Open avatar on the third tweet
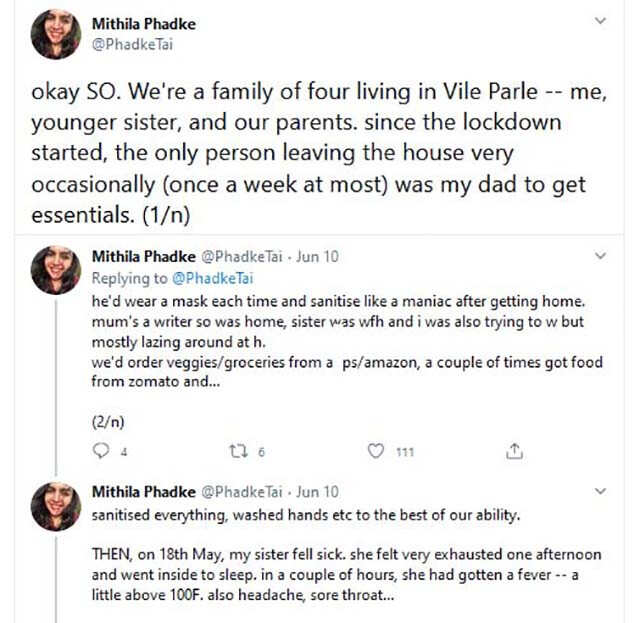The height and width of the screenshot is (623, 640). (56, 506)
